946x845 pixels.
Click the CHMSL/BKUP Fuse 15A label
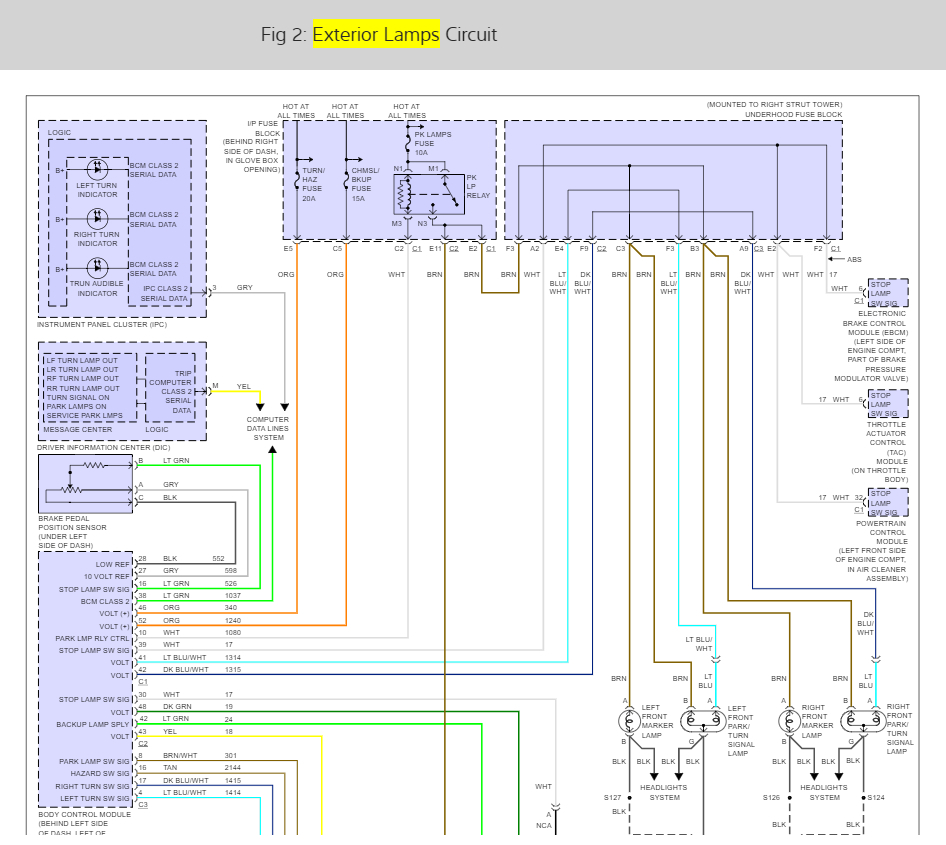pos(365,184)
